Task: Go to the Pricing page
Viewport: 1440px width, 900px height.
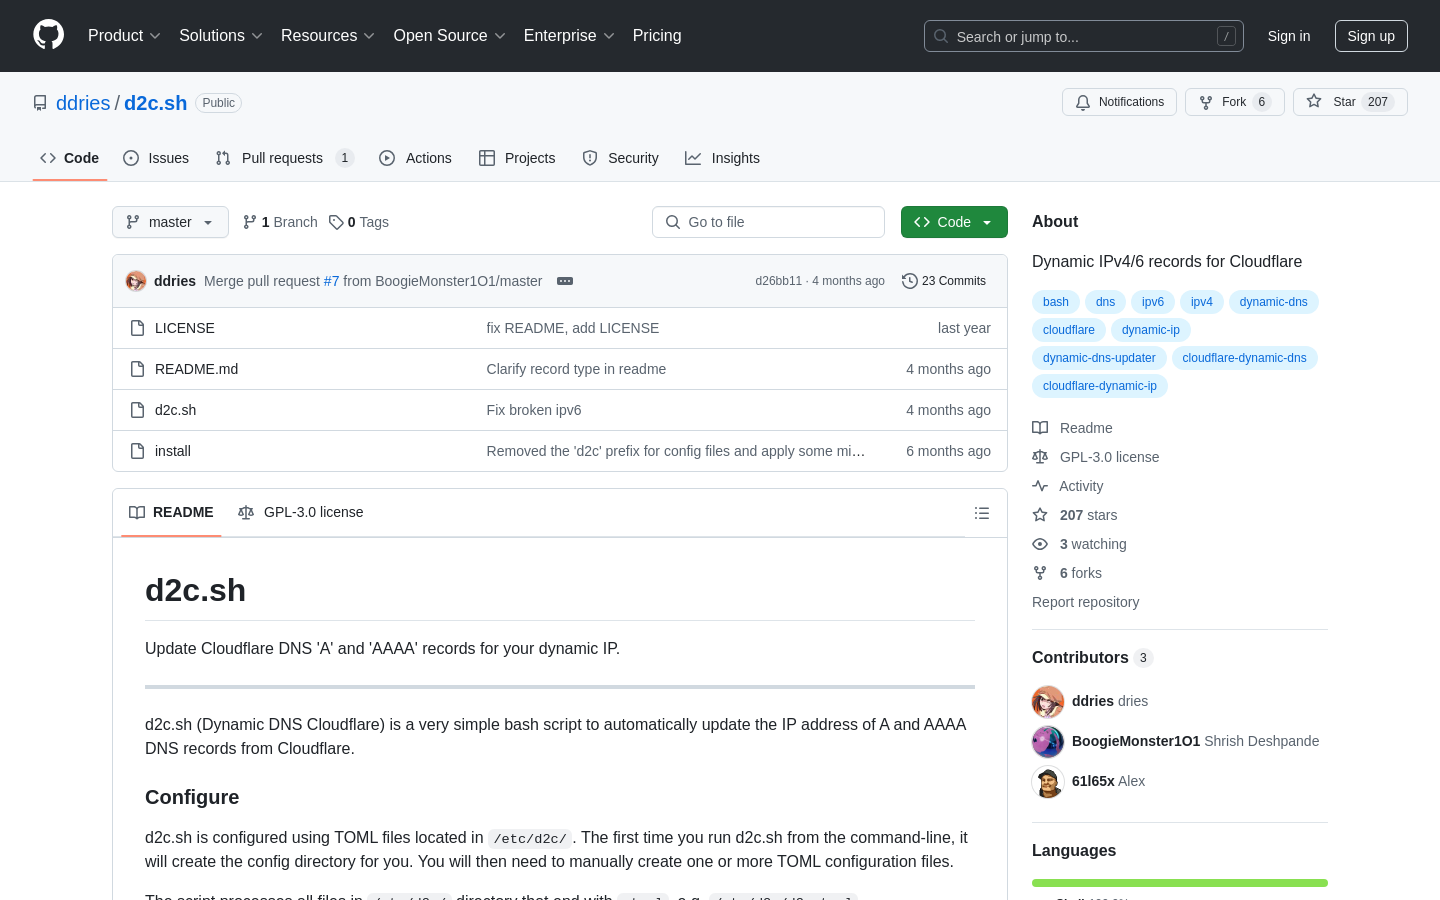Action: tap(657, 35)
